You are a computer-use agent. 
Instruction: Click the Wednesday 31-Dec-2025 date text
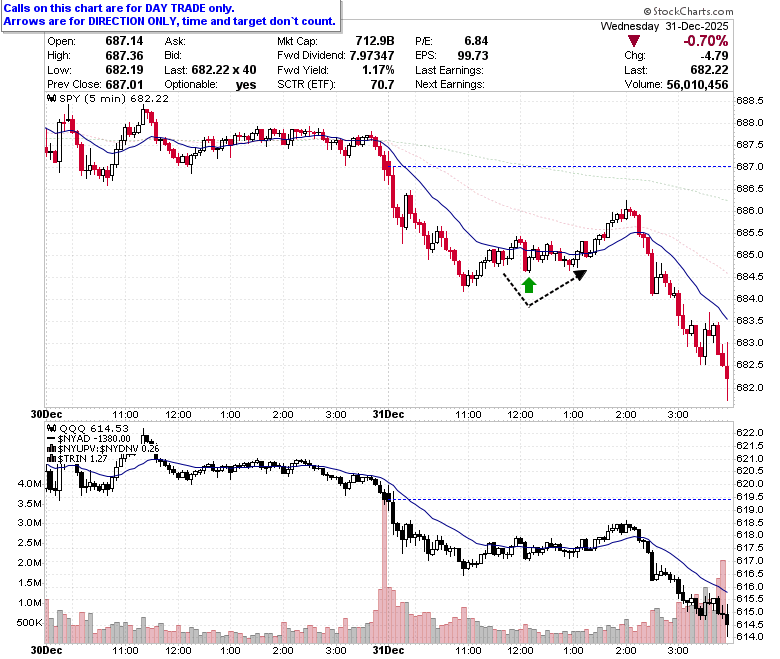click(664, 26)
